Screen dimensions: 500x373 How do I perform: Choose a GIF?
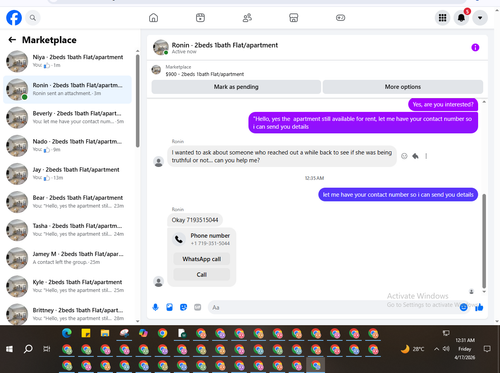tap(198, 307)
